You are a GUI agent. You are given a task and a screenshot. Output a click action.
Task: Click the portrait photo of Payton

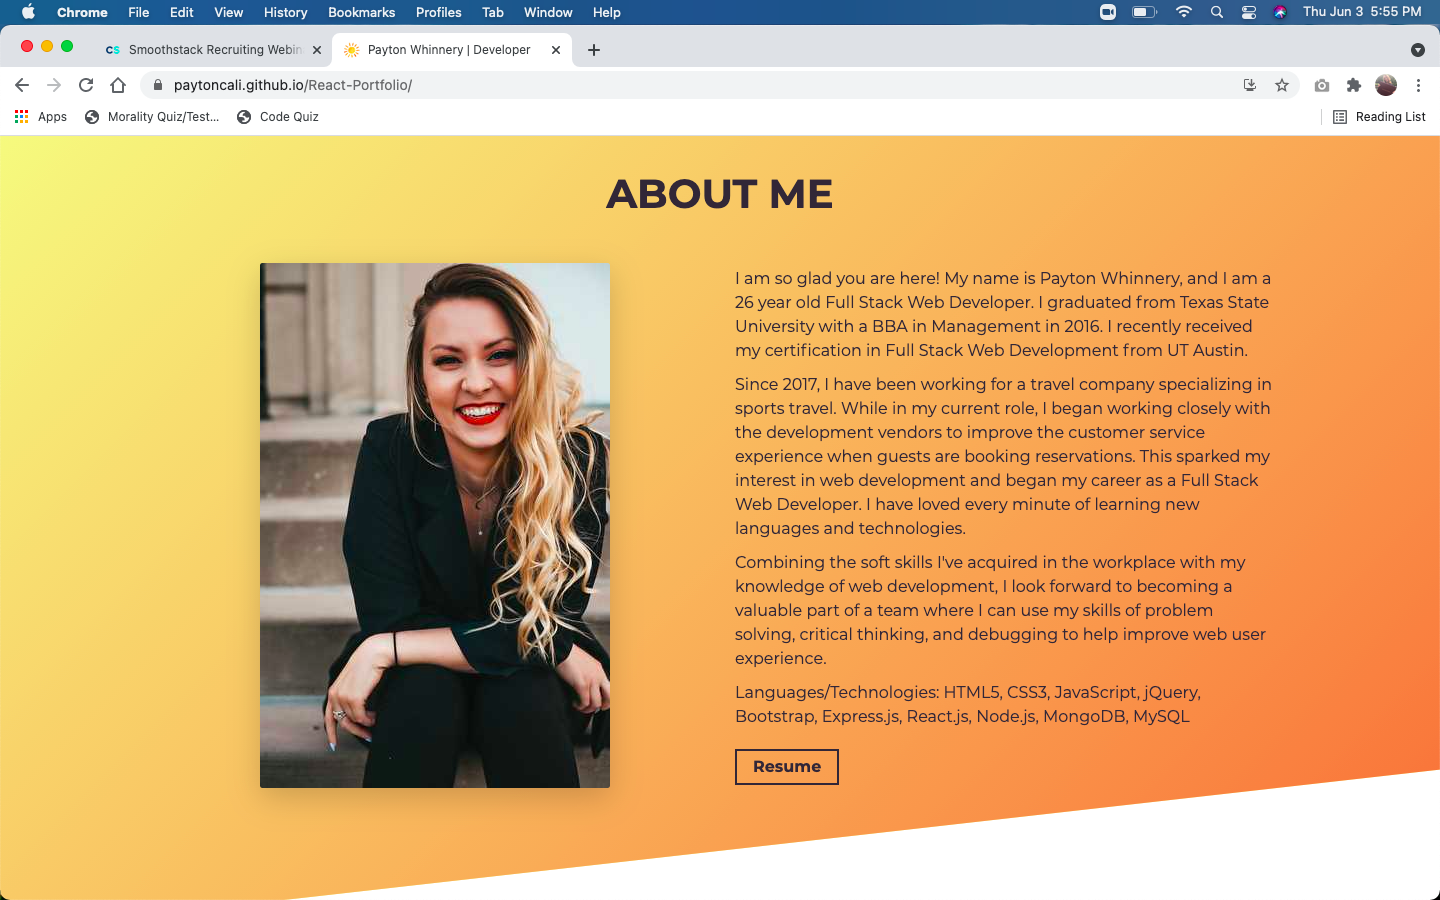[435, 525]
